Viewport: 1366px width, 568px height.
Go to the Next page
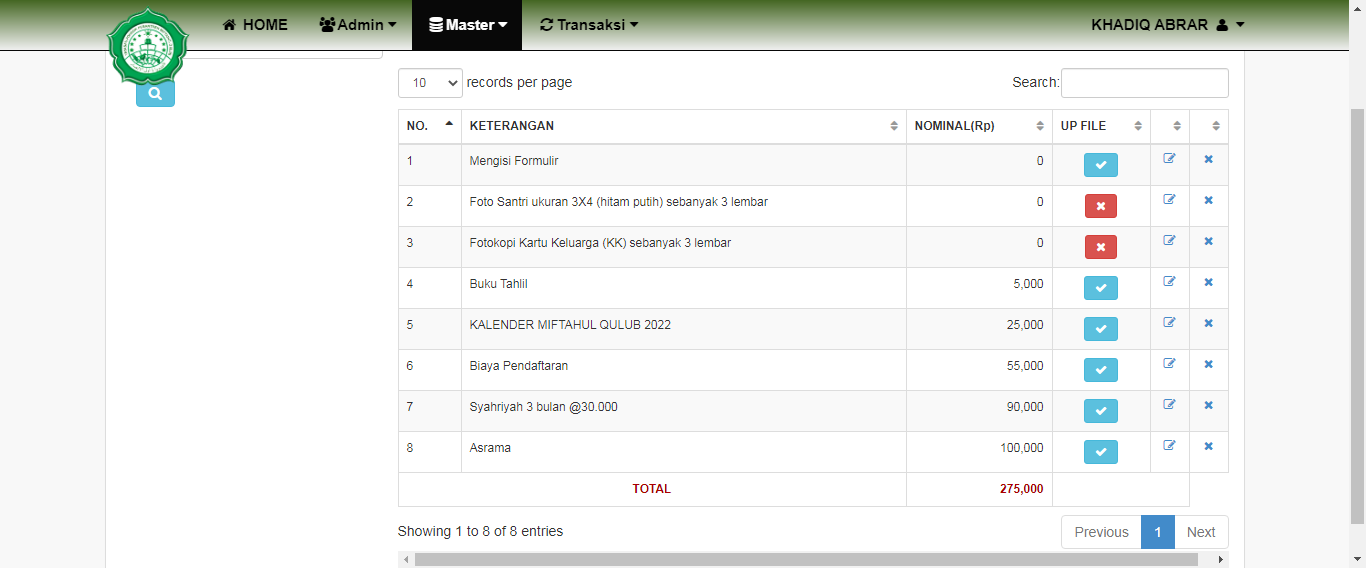click(1200, 532)
